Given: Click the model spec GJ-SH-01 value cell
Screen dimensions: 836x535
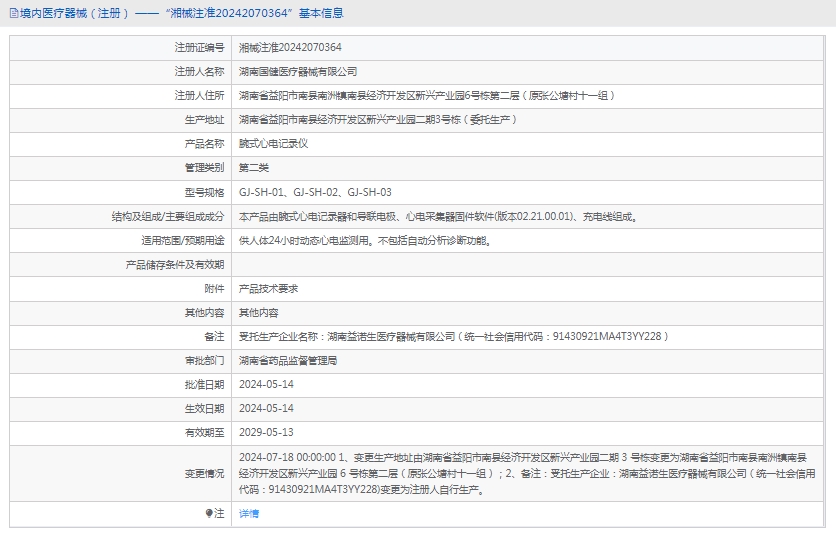Looking at the screenshot, I should click(315, 192).
